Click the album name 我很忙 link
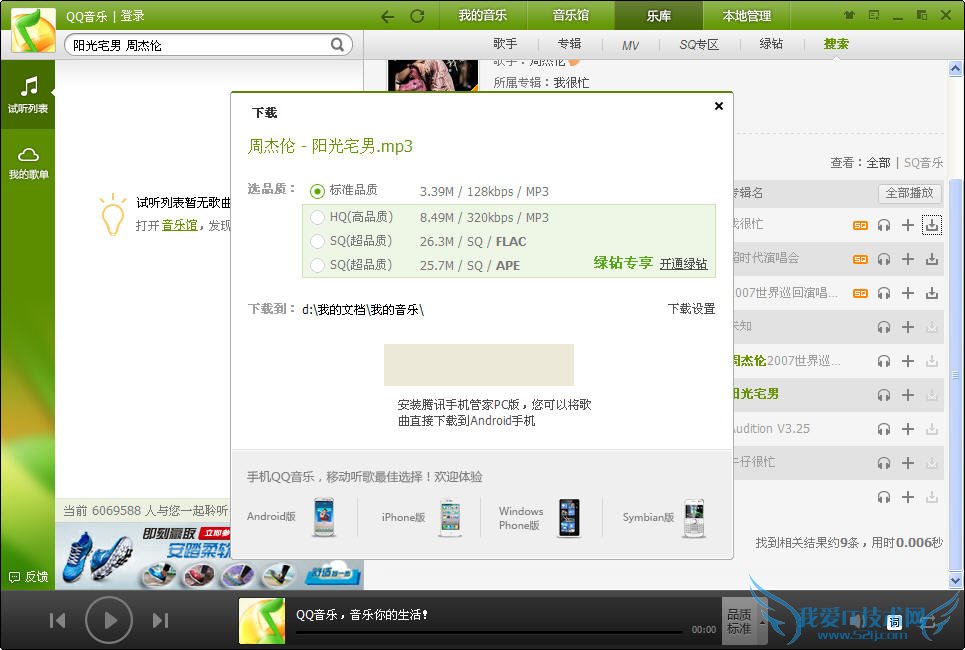The height and width of the screenshot is (650, 965). click(571, 82)
